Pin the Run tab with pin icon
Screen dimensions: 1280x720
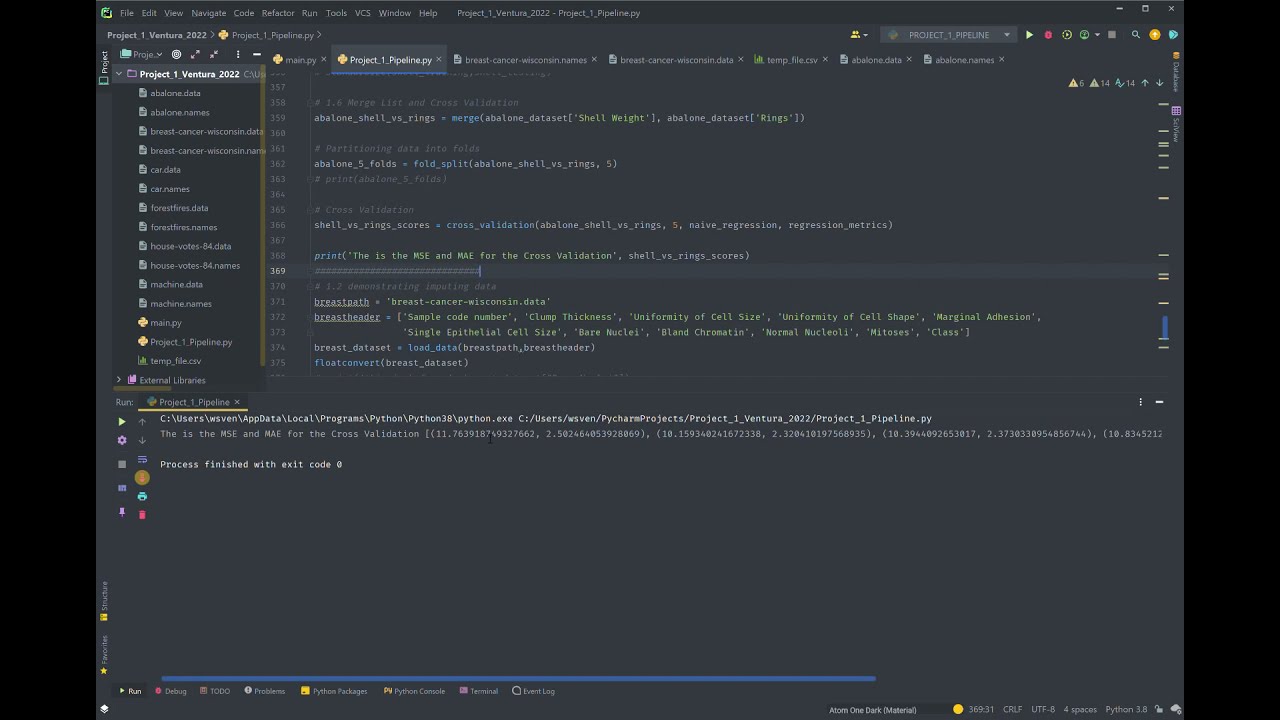click(x=122, y=511)
